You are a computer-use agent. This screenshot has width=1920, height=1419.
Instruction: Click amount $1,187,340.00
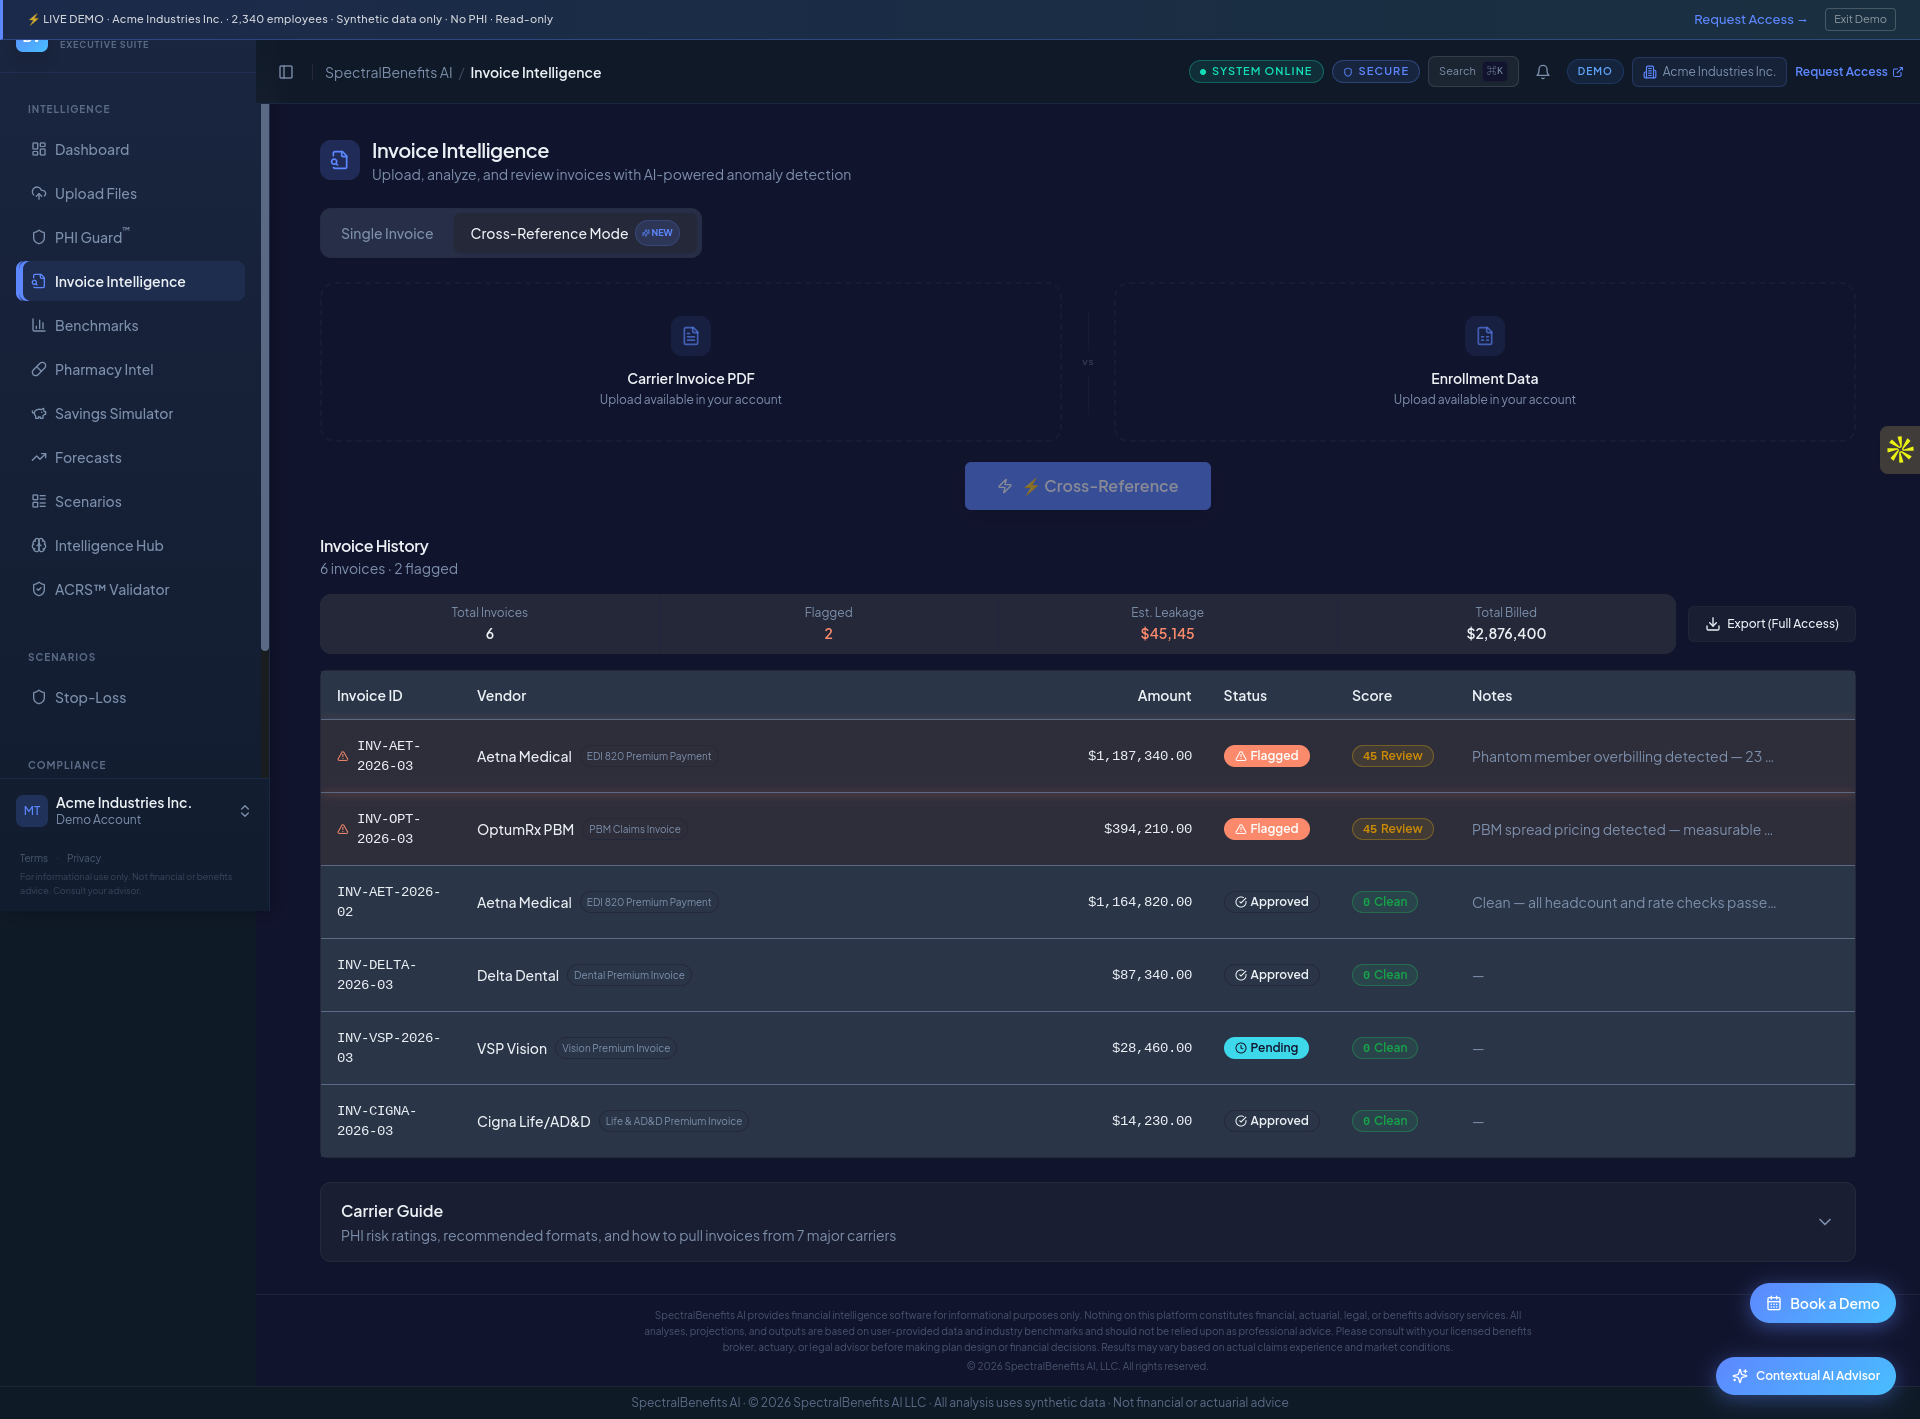1140,756
